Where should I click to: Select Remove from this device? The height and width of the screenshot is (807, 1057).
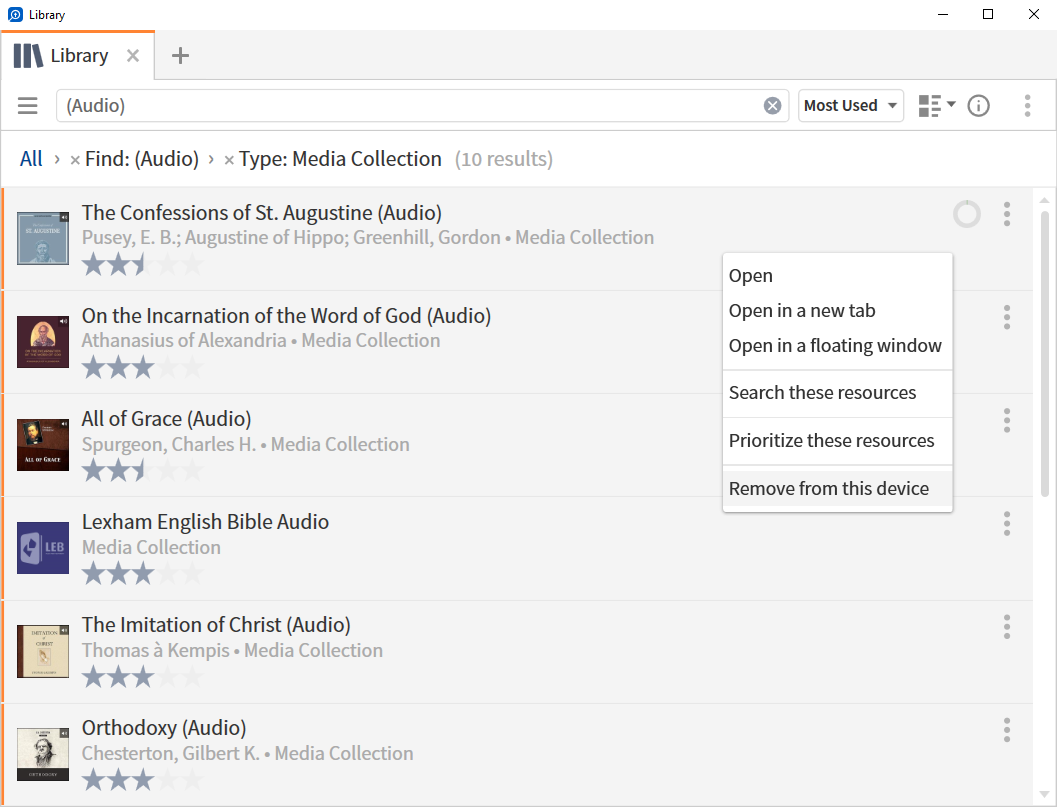(837, 489)
